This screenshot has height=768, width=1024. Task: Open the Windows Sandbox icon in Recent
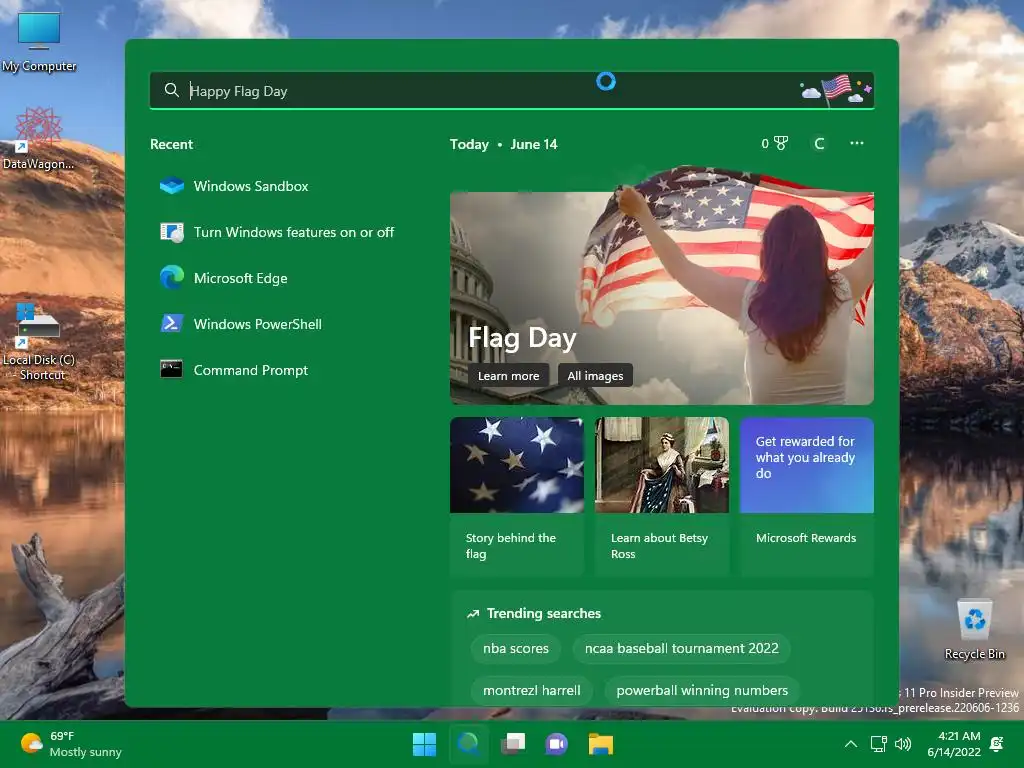[x=172, y=186]
